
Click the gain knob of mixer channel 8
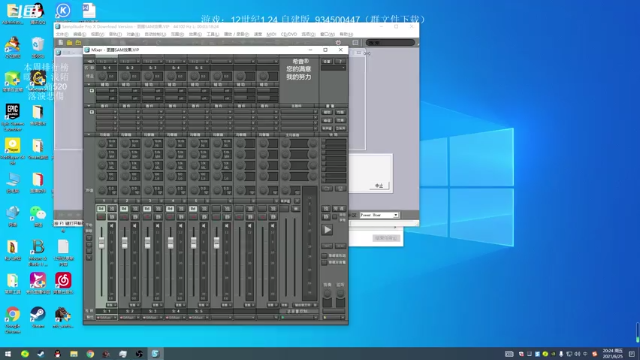pos(263,76)
